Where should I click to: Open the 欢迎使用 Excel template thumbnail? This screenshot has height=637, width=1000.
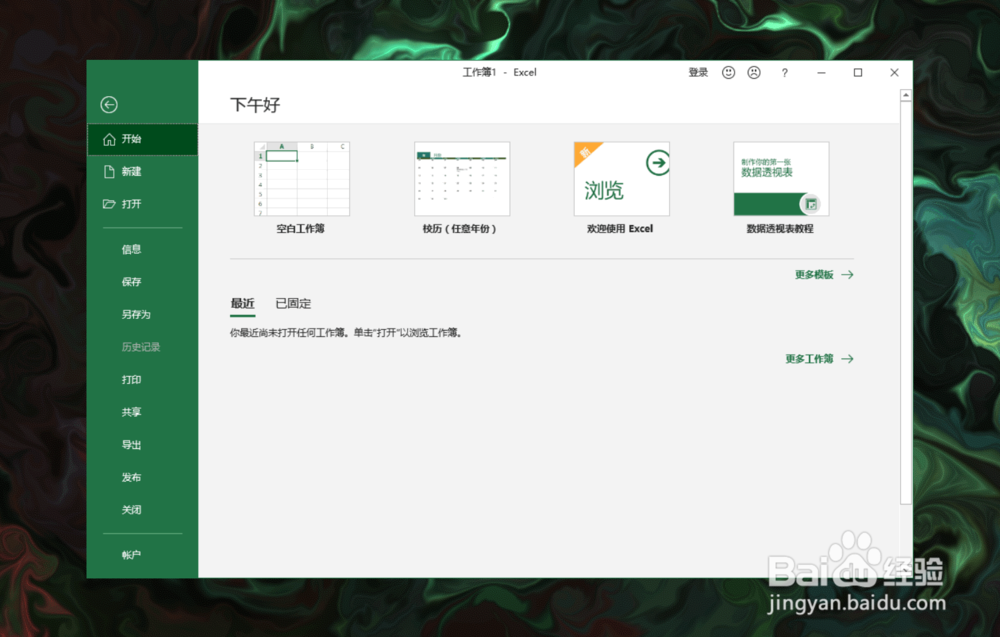tap(622, 179)
